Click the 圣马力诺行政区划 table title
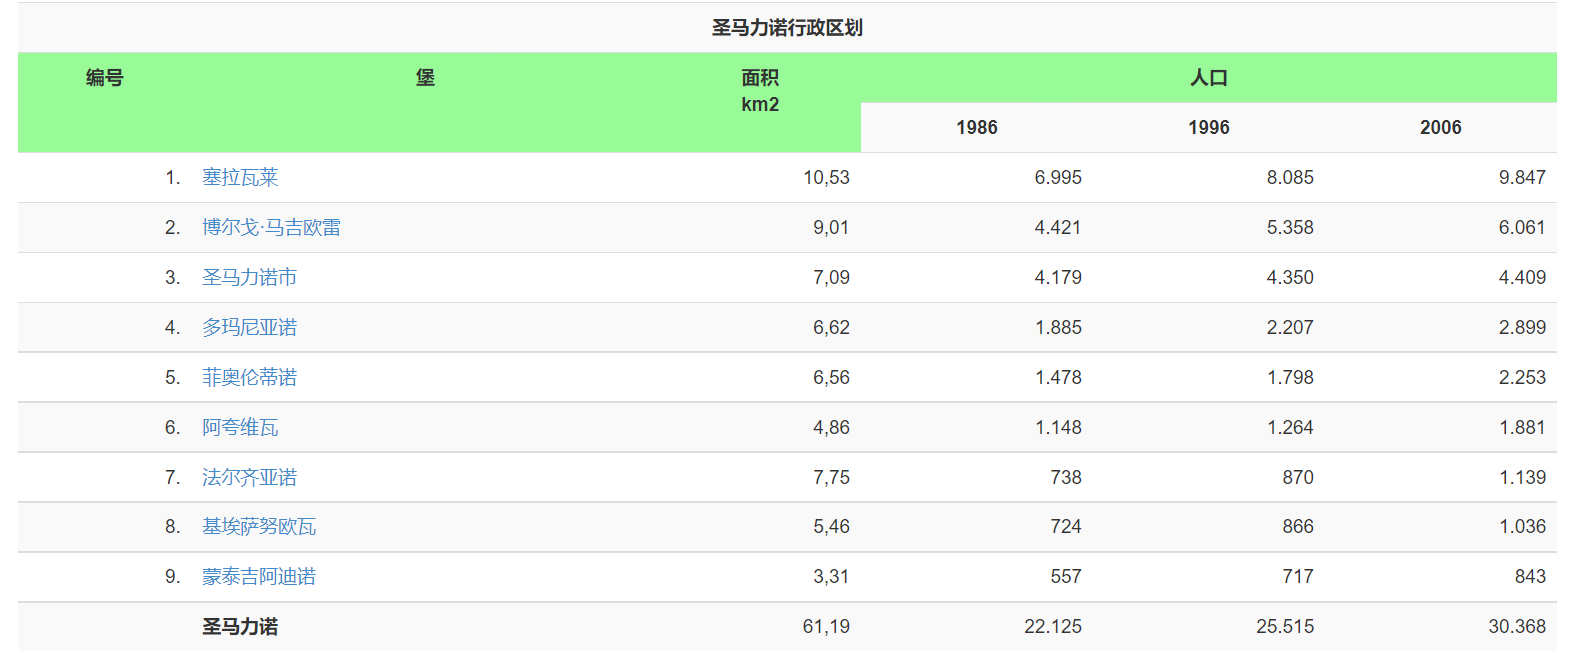This screenshot has height=670, width=1587. 787,28
